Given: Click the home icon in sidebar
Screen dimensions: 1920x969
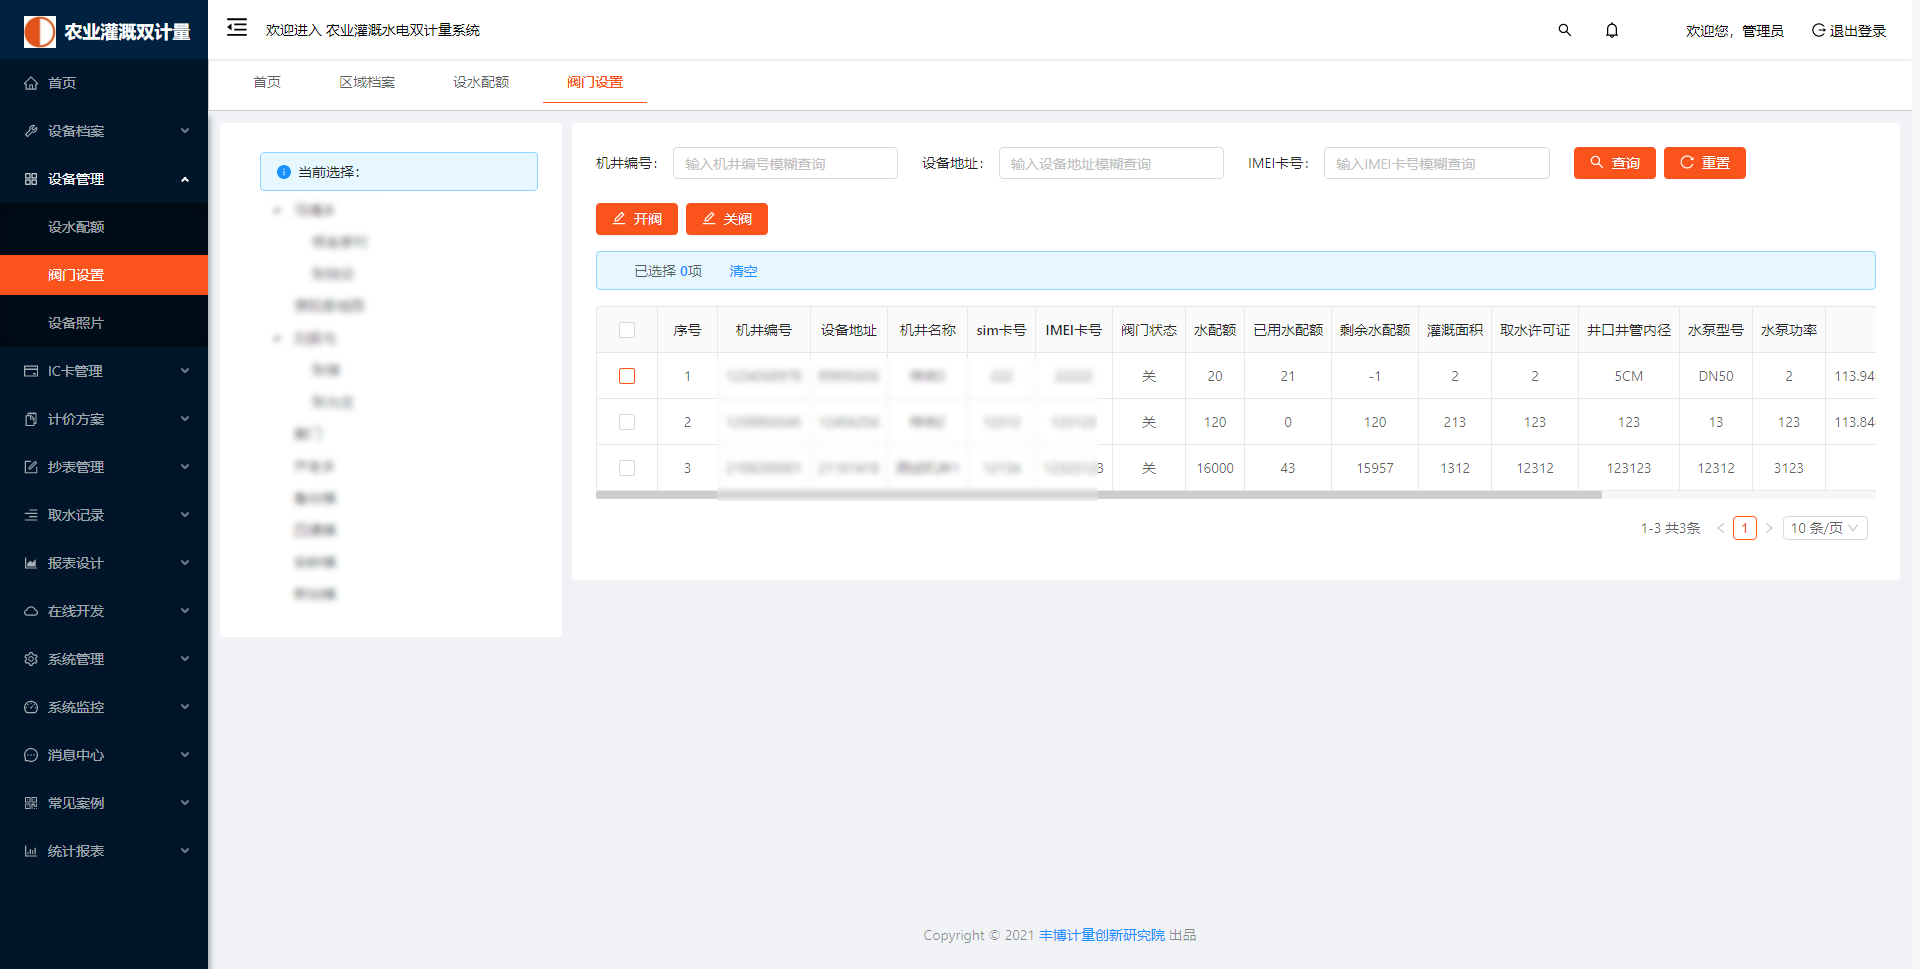Looking at the screenshot, I should 31,83.
